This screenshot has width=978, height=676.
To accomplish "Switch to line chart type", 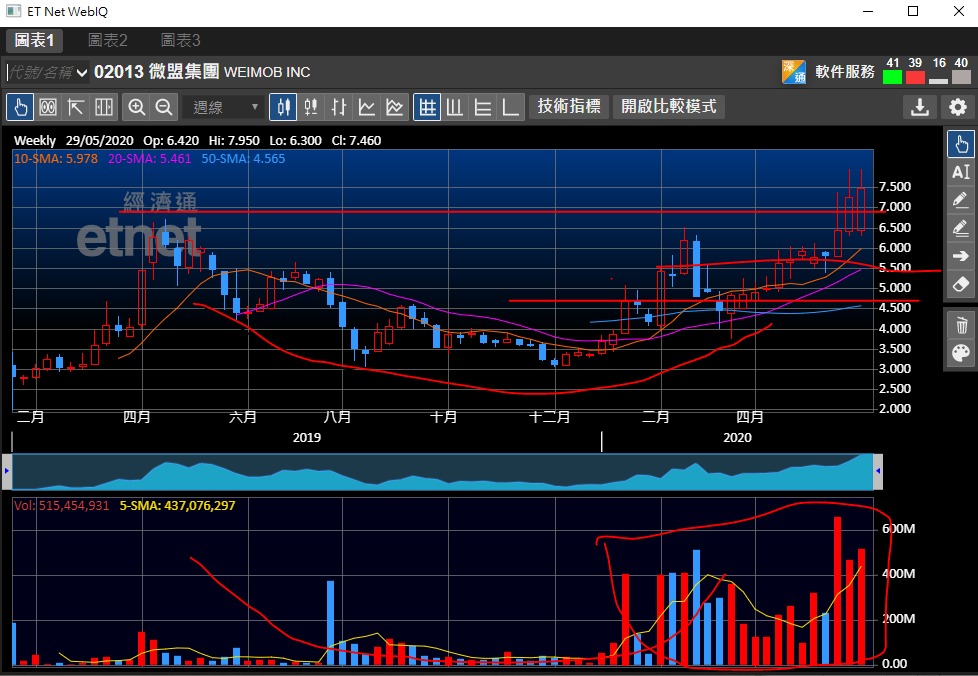I will (x=367, y=107).
